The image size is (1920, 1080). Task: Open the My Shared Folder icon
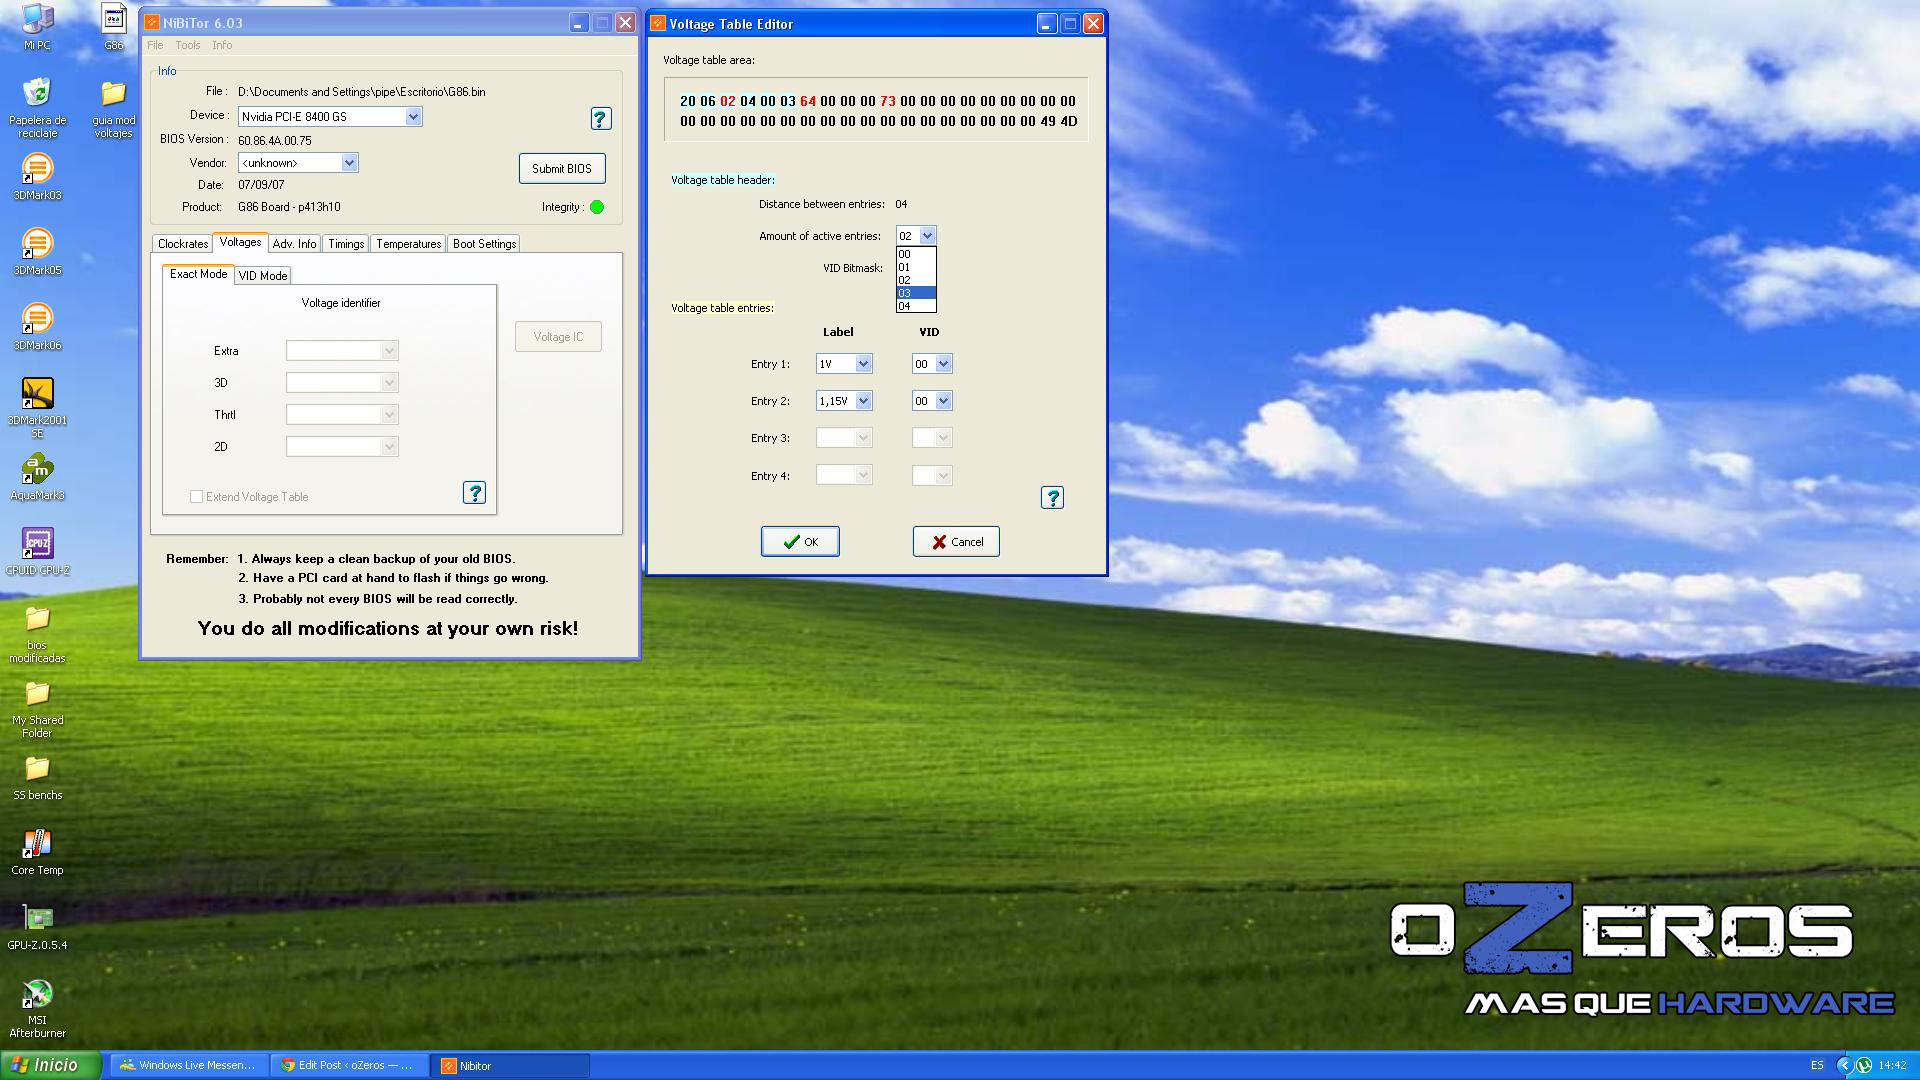point(37,708)
